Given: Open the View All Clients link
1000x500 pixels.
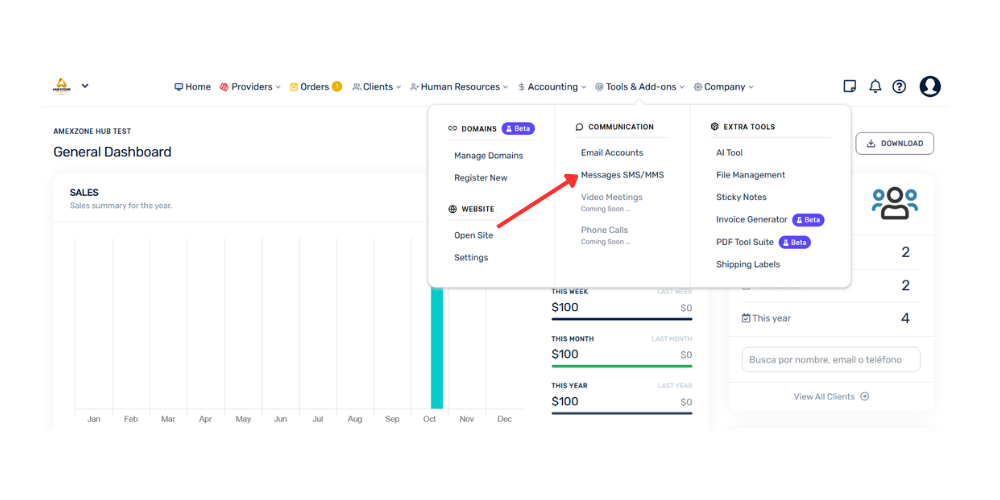Looking at the screenshot, I should [x=824, y=396].
